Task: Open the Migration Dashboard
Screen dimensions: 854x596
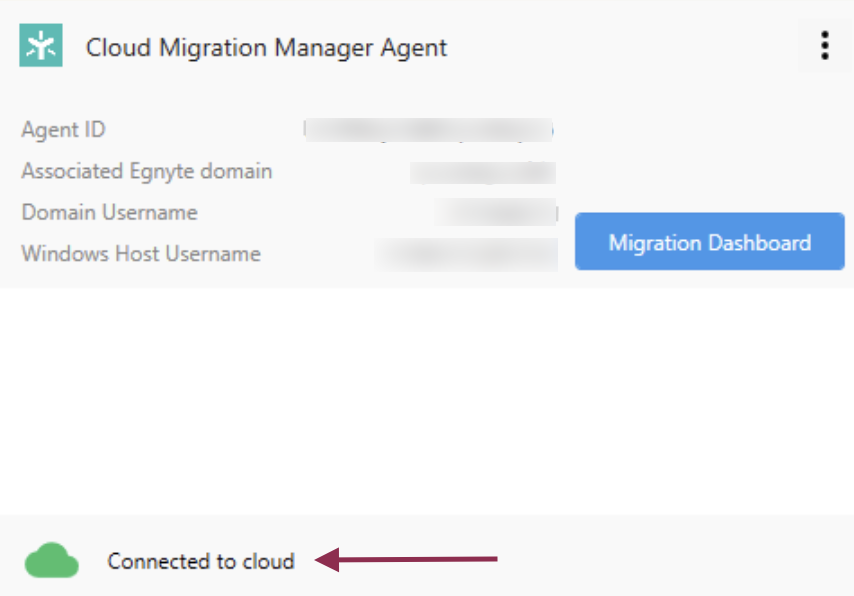Action: click(x=709, y=242)
